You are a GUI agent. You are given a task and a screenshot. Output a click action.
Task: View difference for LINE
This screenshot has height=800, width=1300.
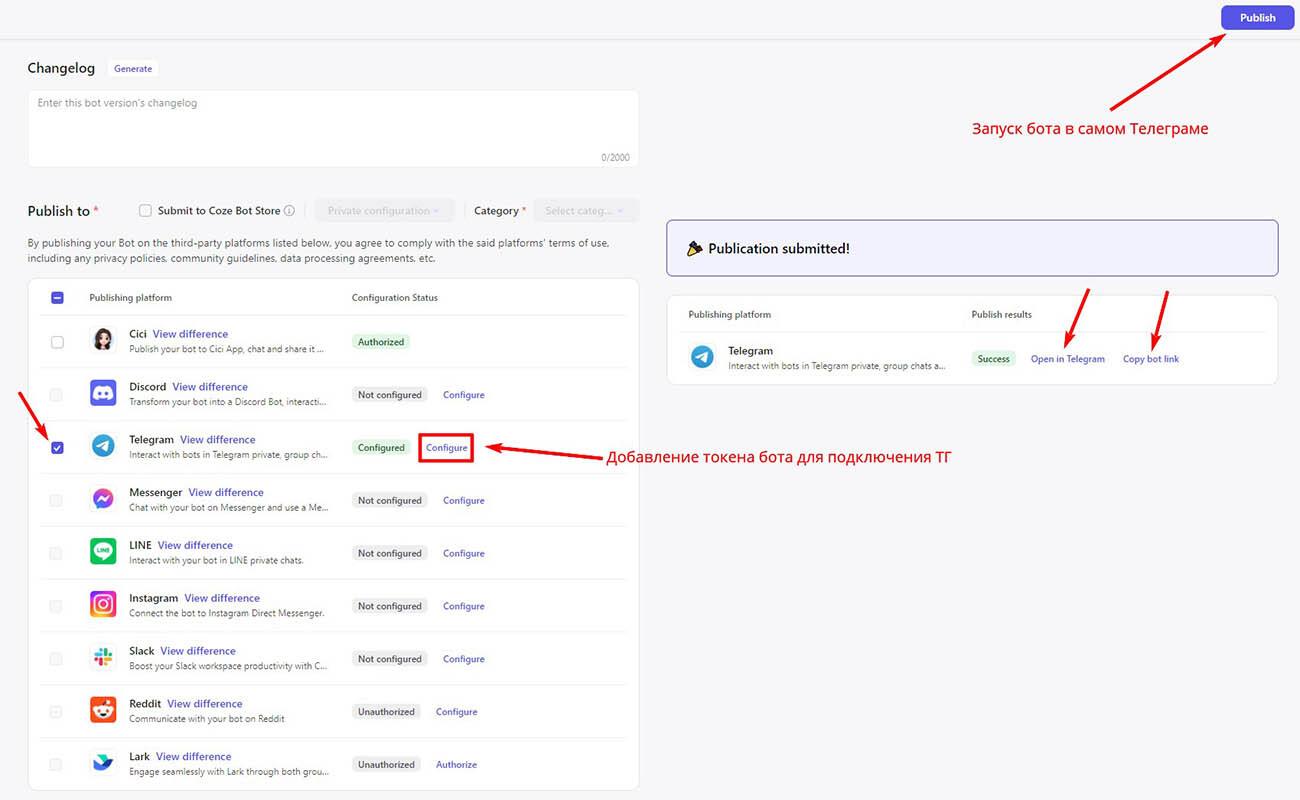[195, 545]
